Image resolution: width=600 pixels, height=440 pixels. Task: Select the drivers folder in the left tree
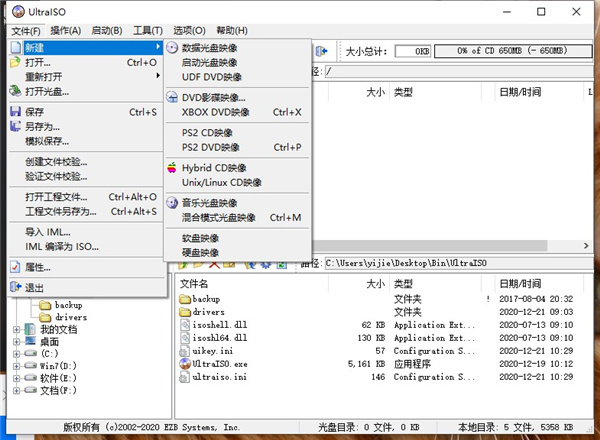(x=68, y=317)
